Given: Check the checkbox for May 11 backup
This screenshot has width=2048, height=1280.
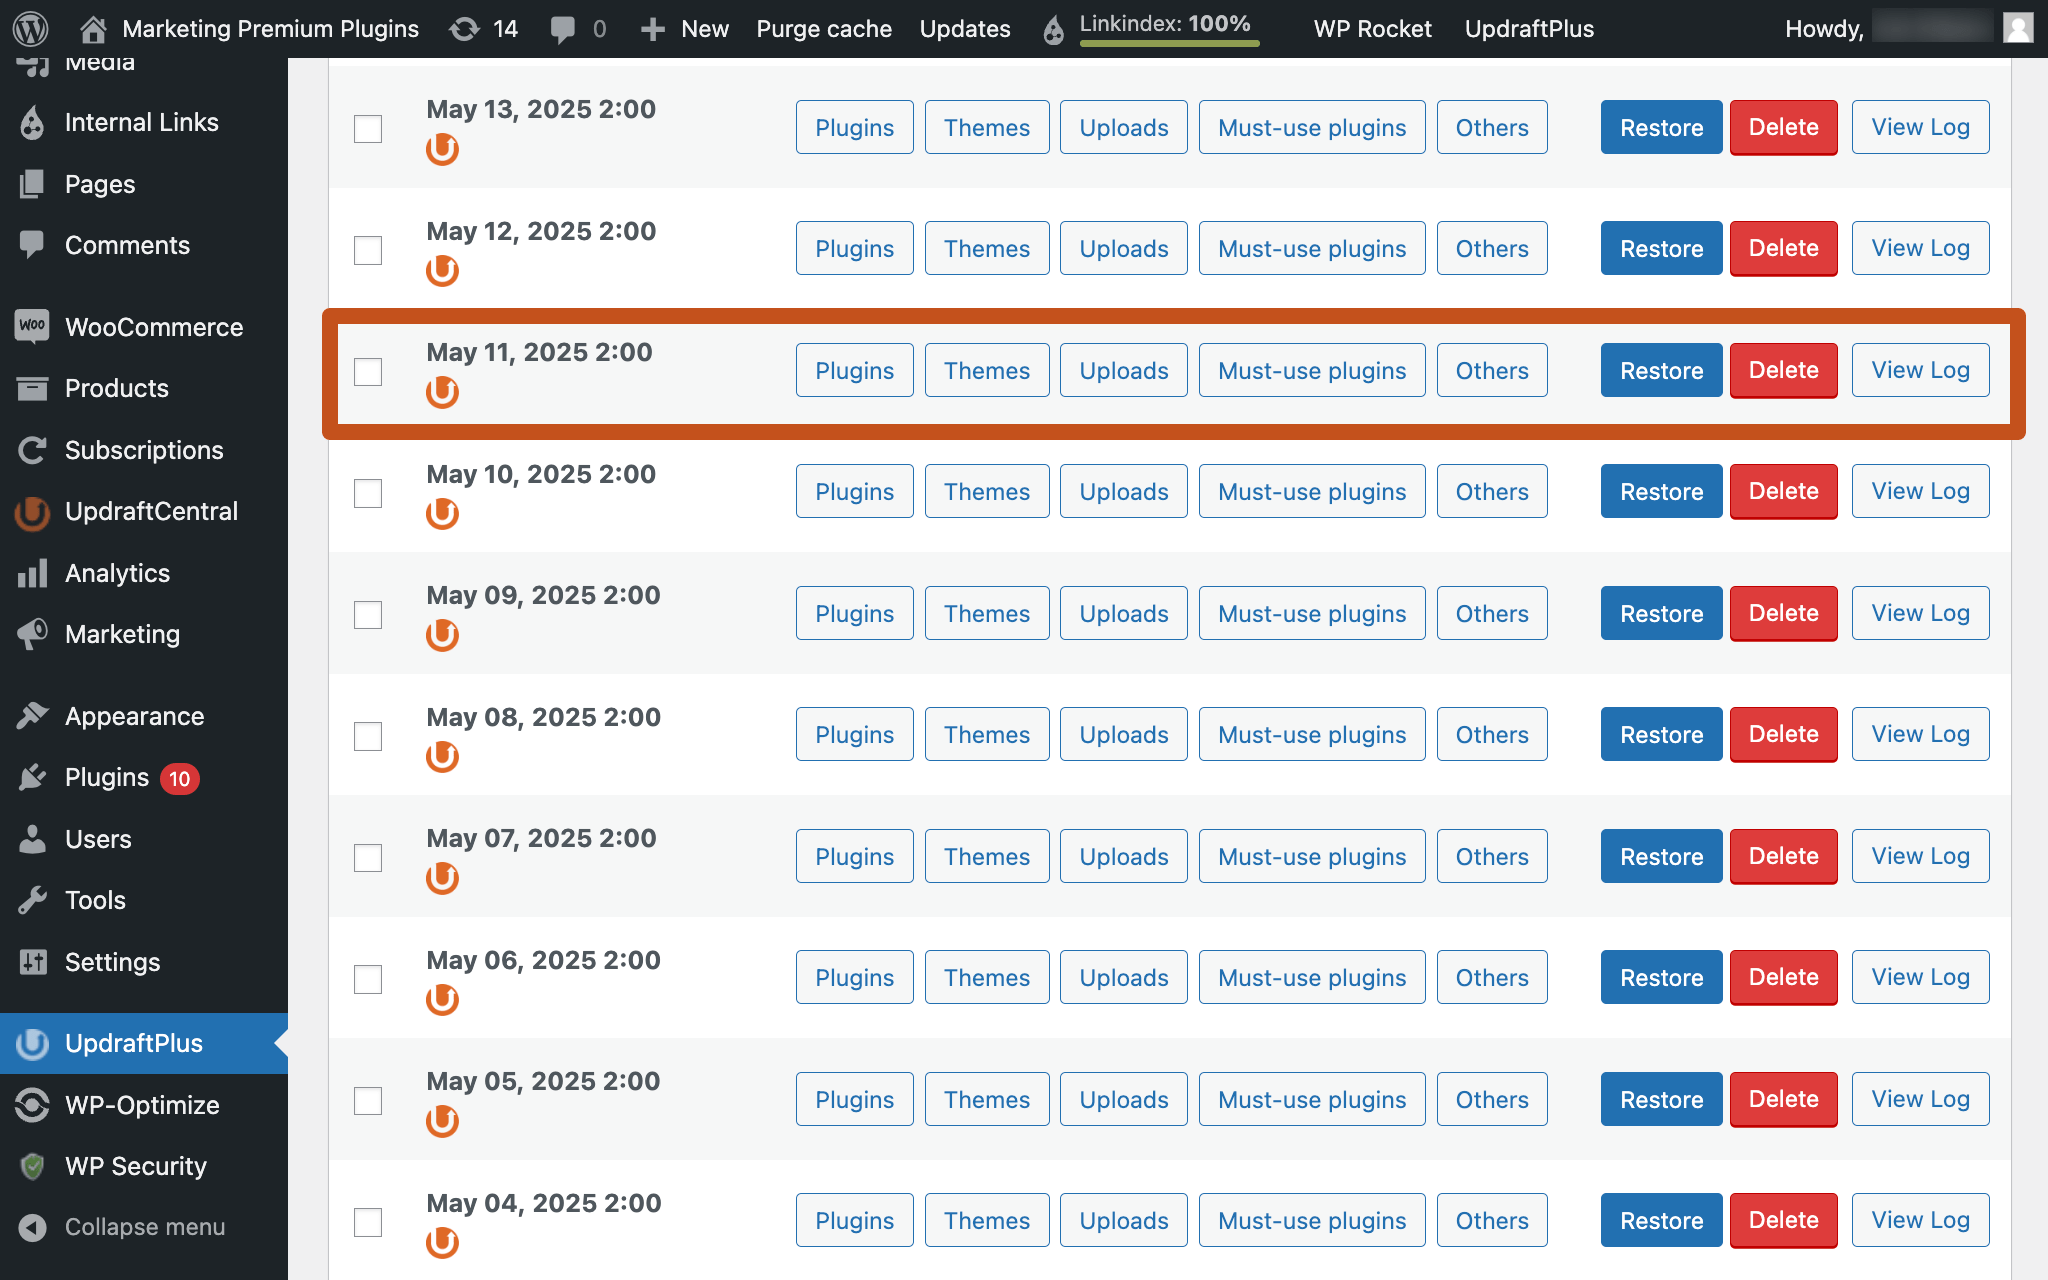Looking at the screenshot, I should [x=368, y=371].
